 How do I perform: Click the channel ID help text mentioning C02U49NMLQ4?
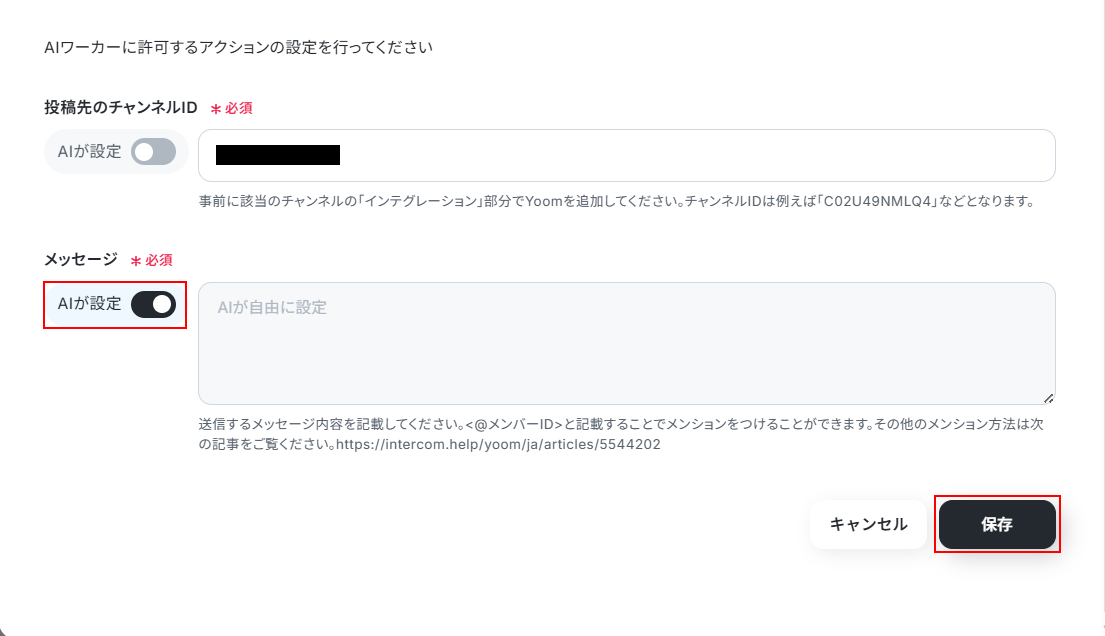(617, 202)
